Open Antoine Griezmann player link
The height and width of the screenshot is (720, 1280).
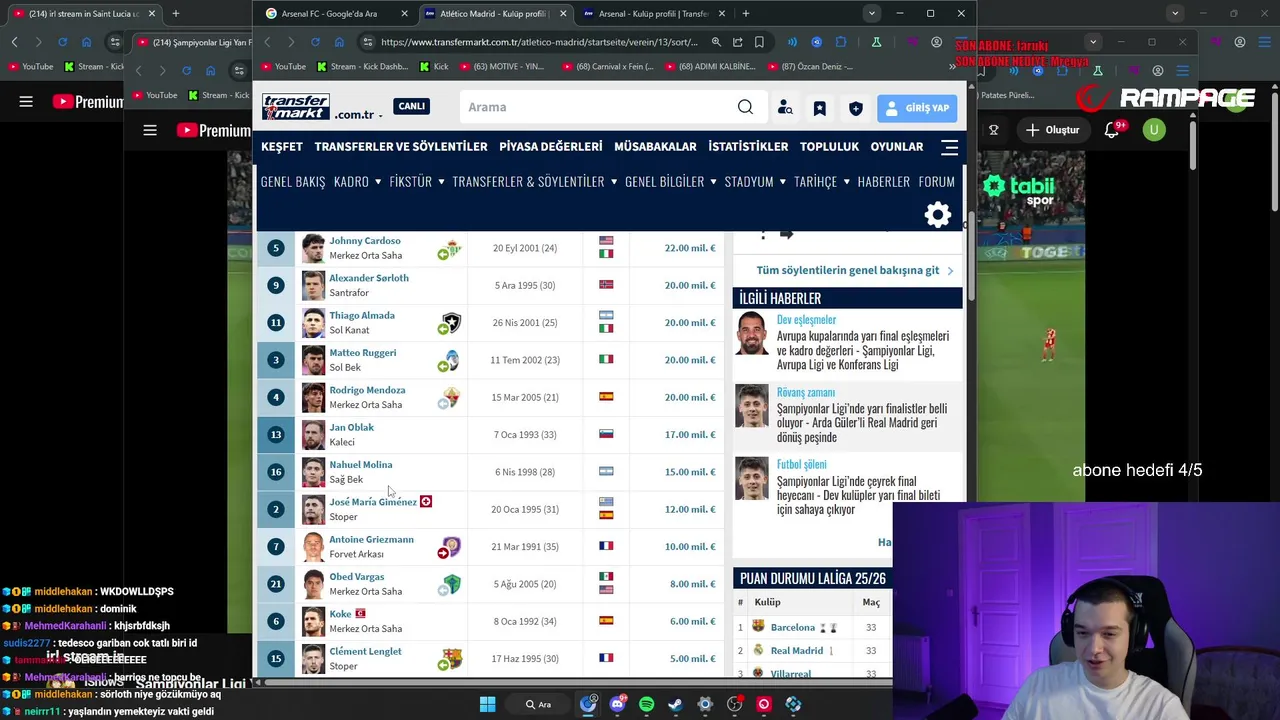tap(371, 540)
